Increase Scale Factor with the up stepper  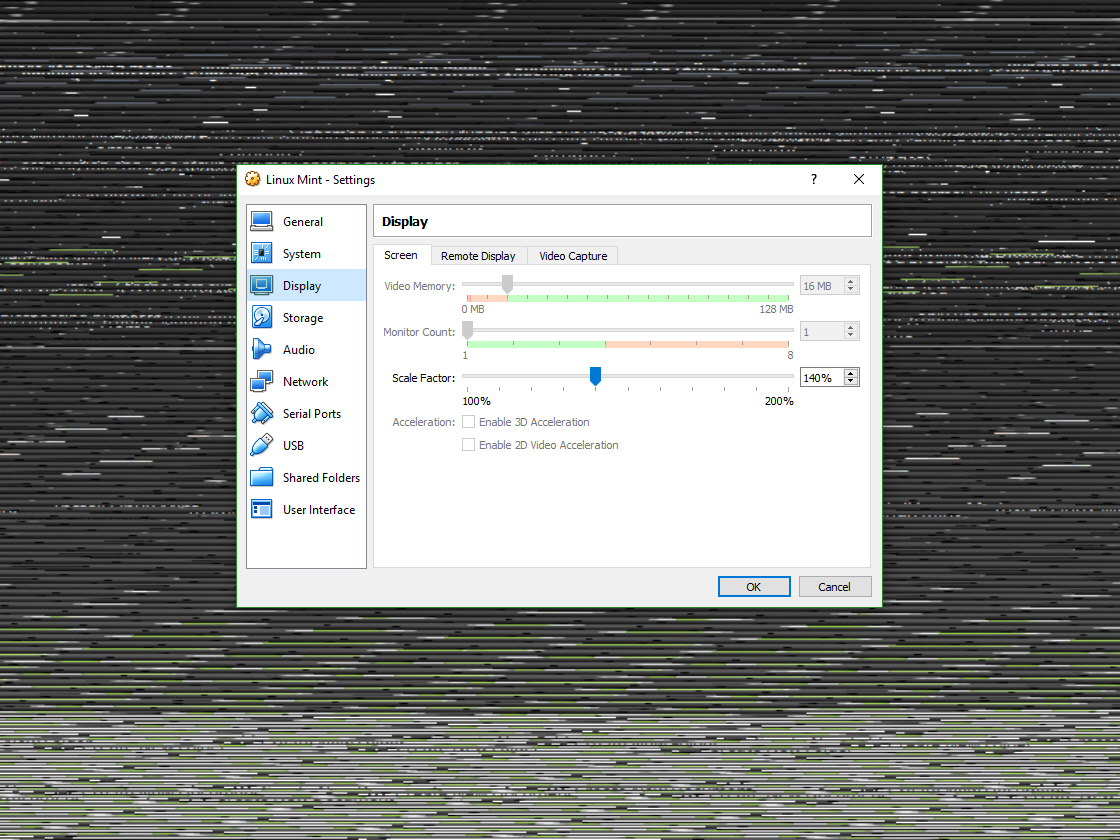(849, 372)
